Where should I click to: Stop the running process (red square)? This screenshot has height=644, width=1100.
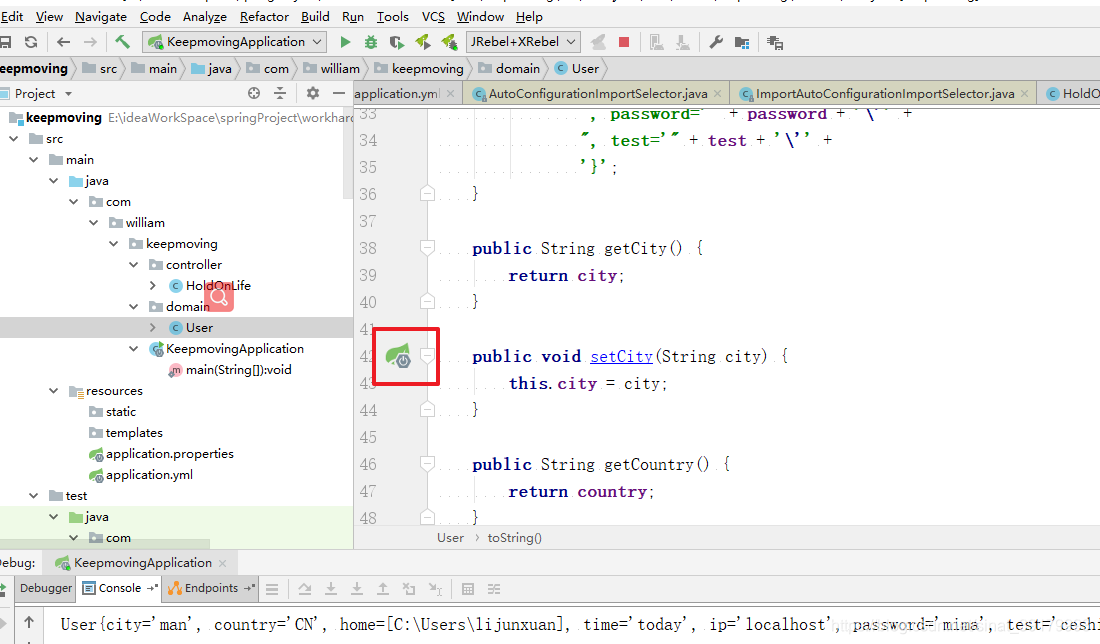click(x=624, y=42)
